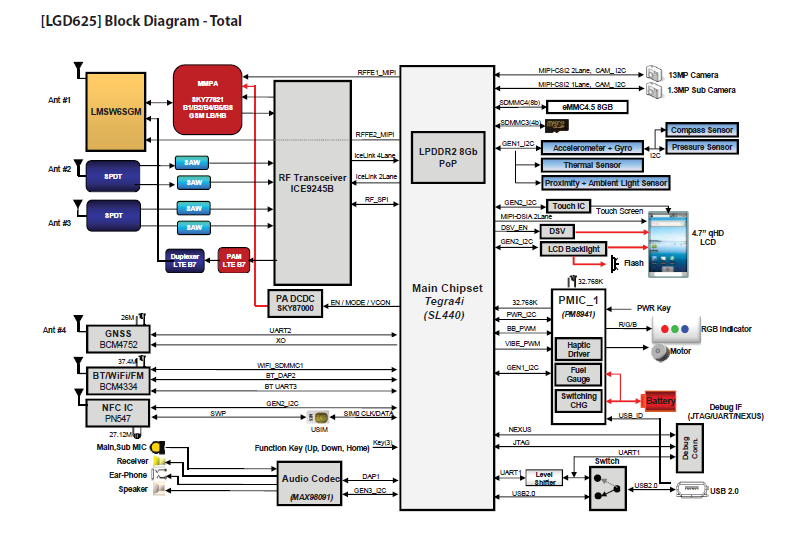Click the red Battery block
This screenshot has height=533, width=812.
(x=659, y=401)
